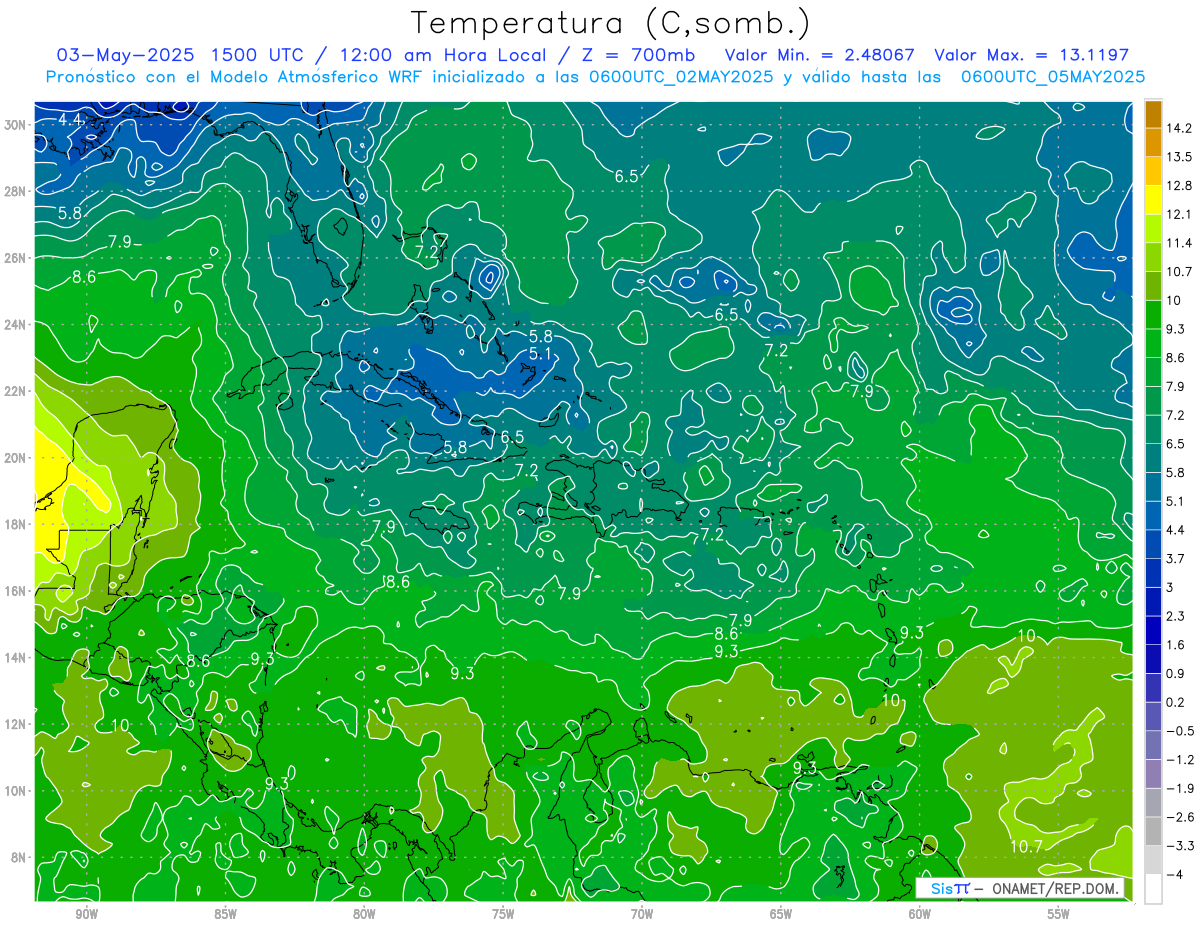Click the -3.3 value on the color scale
Image resolution: width=1200 pixels, height=927 pixels.
pyautogui.click(x=1180, y=846)
